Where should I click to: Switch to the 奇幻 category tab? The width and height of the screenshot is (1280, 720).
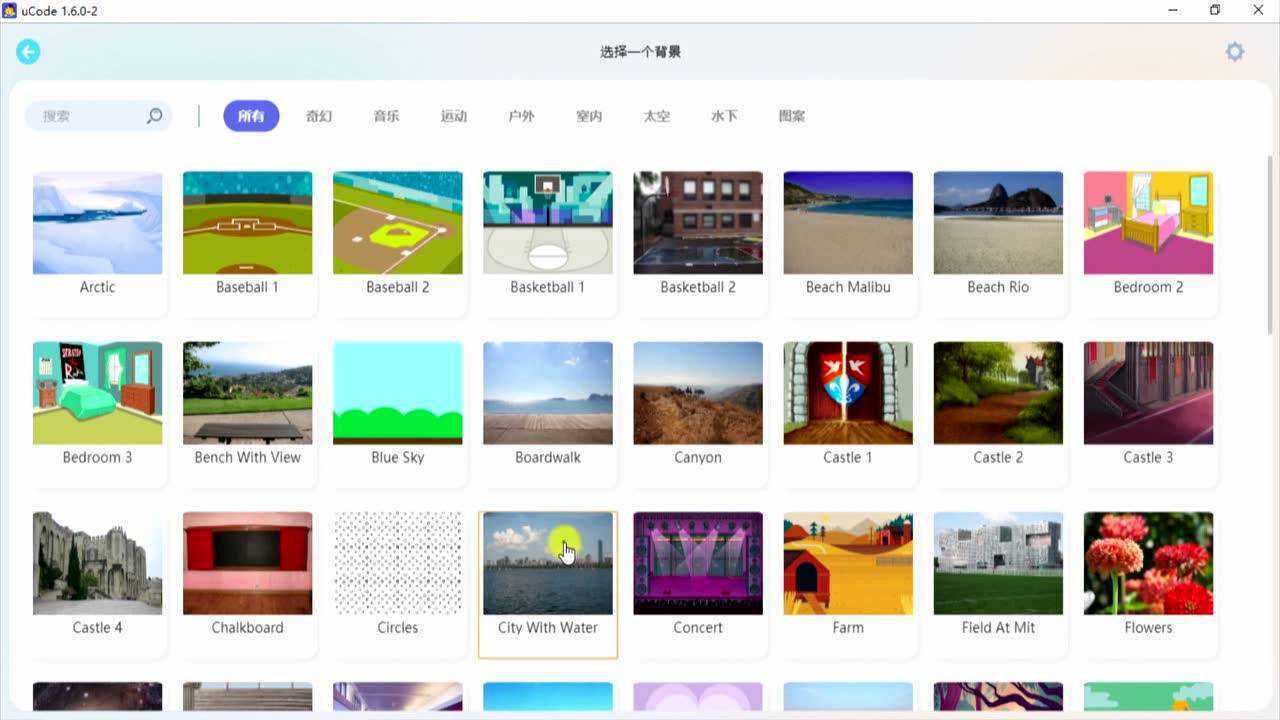(x=319, y=116)
